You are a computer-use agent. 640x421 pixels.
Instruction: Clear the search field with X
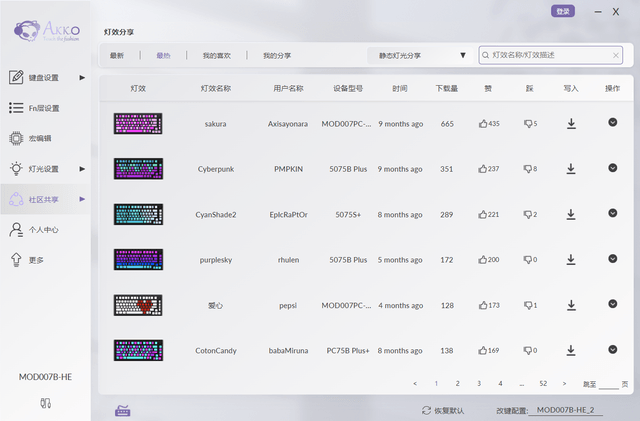pos(616,56)
